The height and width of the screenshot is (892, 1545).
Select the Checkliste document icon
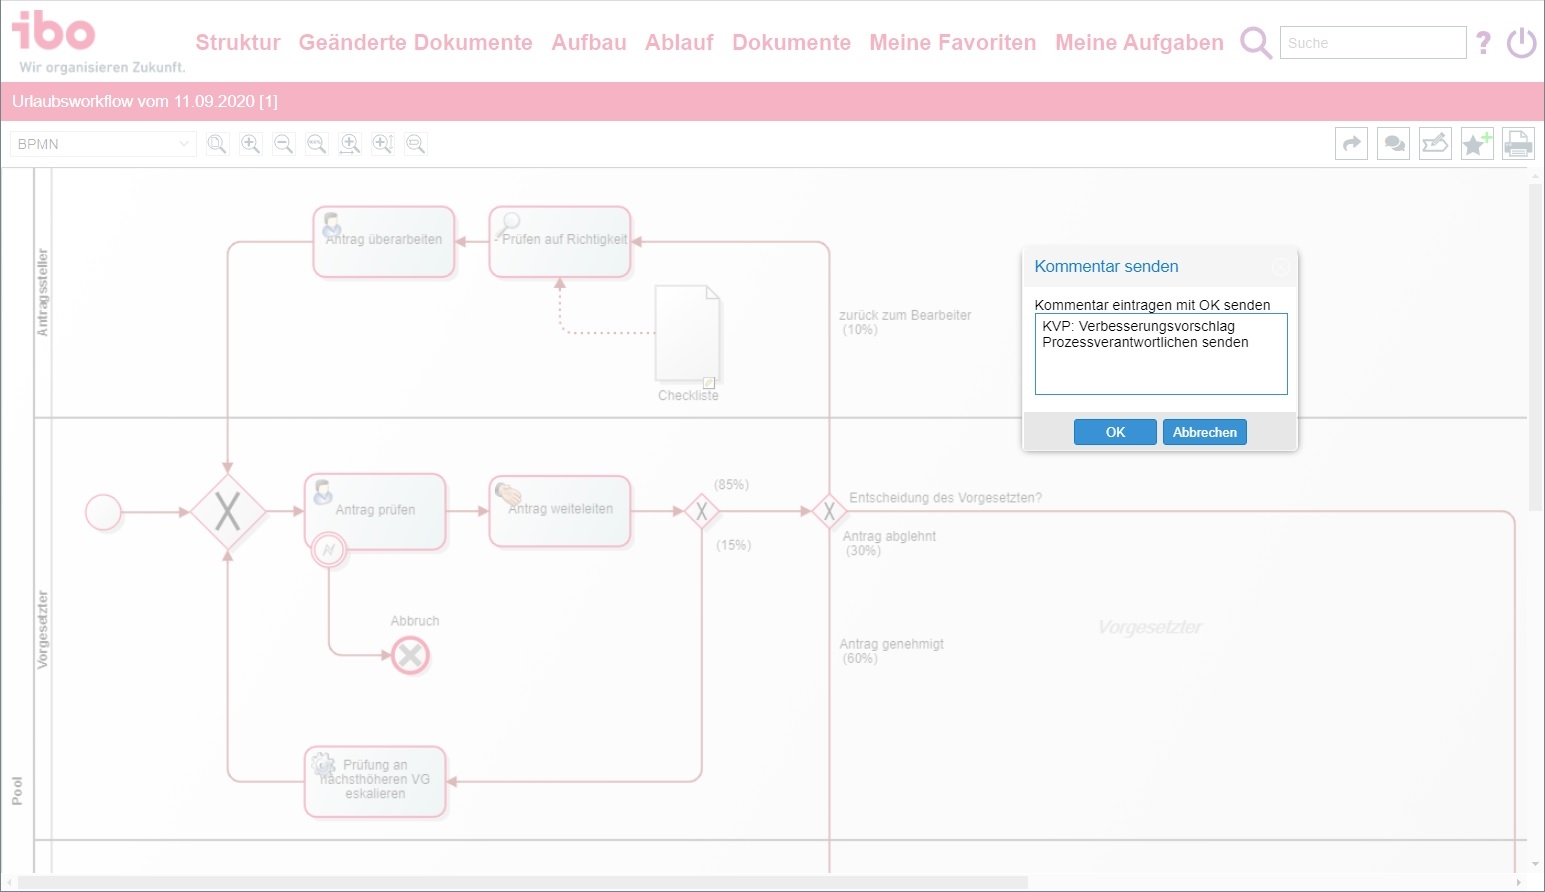688,334
